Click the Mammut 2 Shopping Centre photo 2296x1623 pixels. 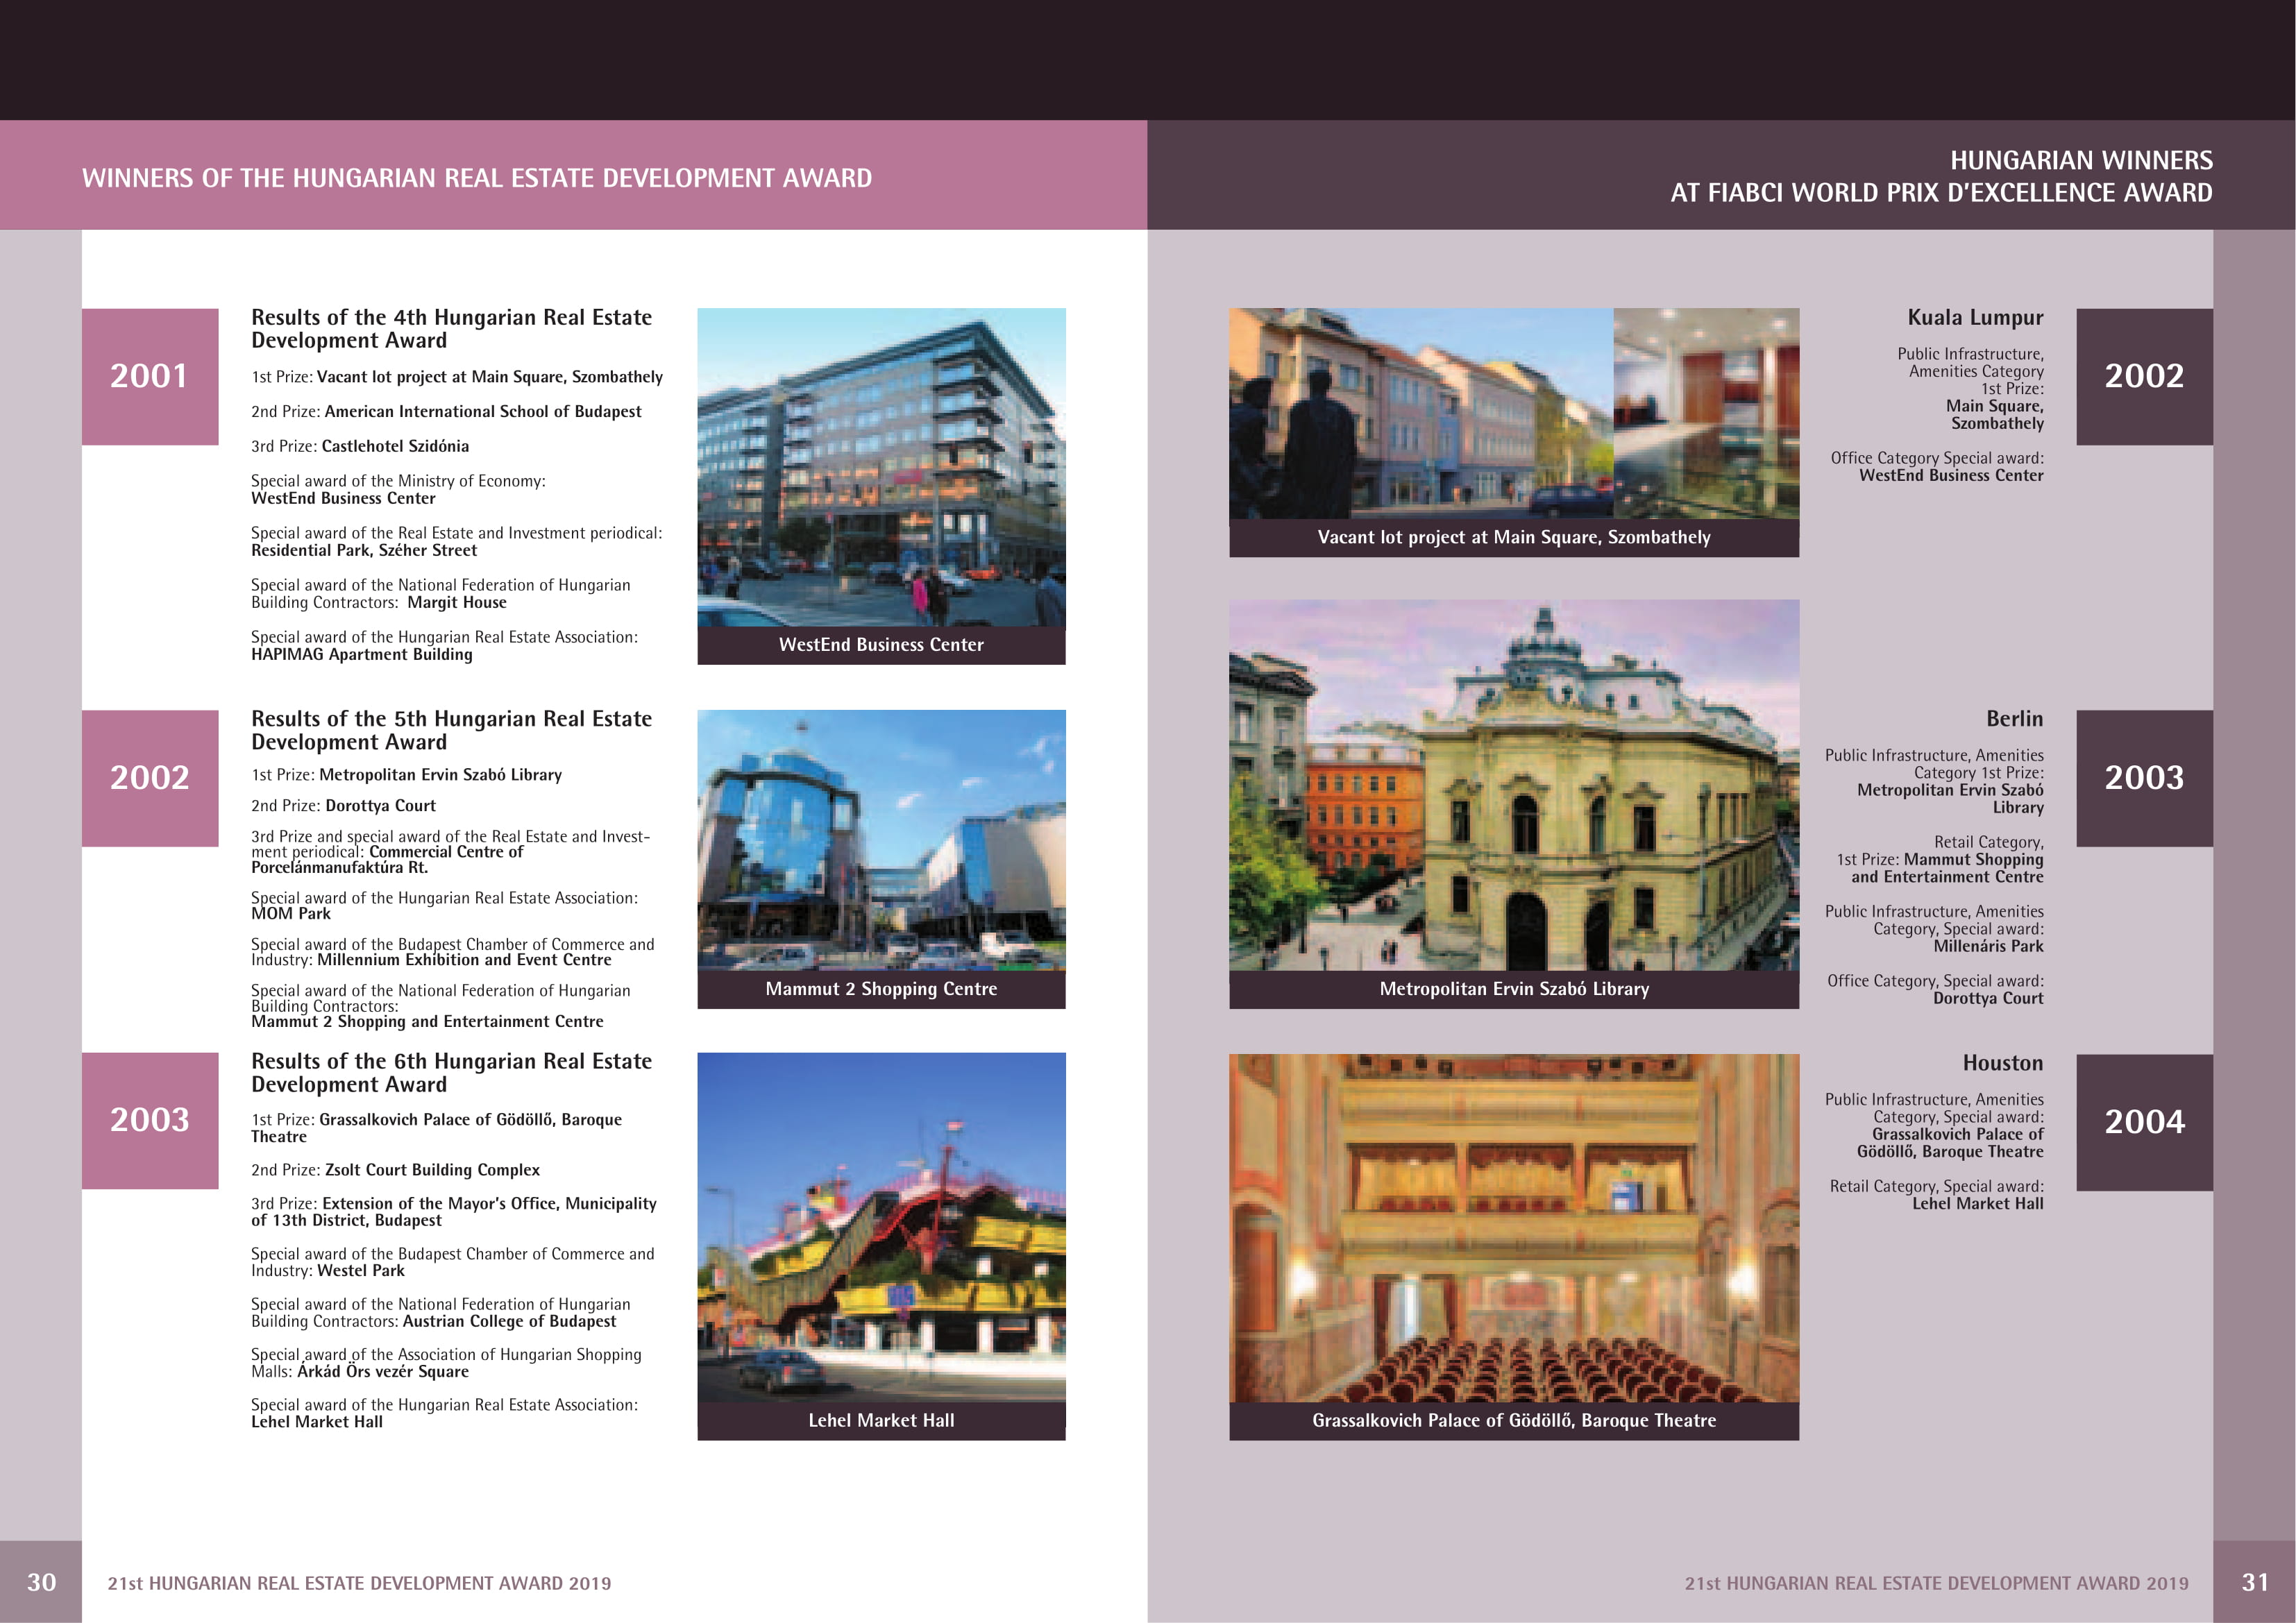(x=881, y=840)
